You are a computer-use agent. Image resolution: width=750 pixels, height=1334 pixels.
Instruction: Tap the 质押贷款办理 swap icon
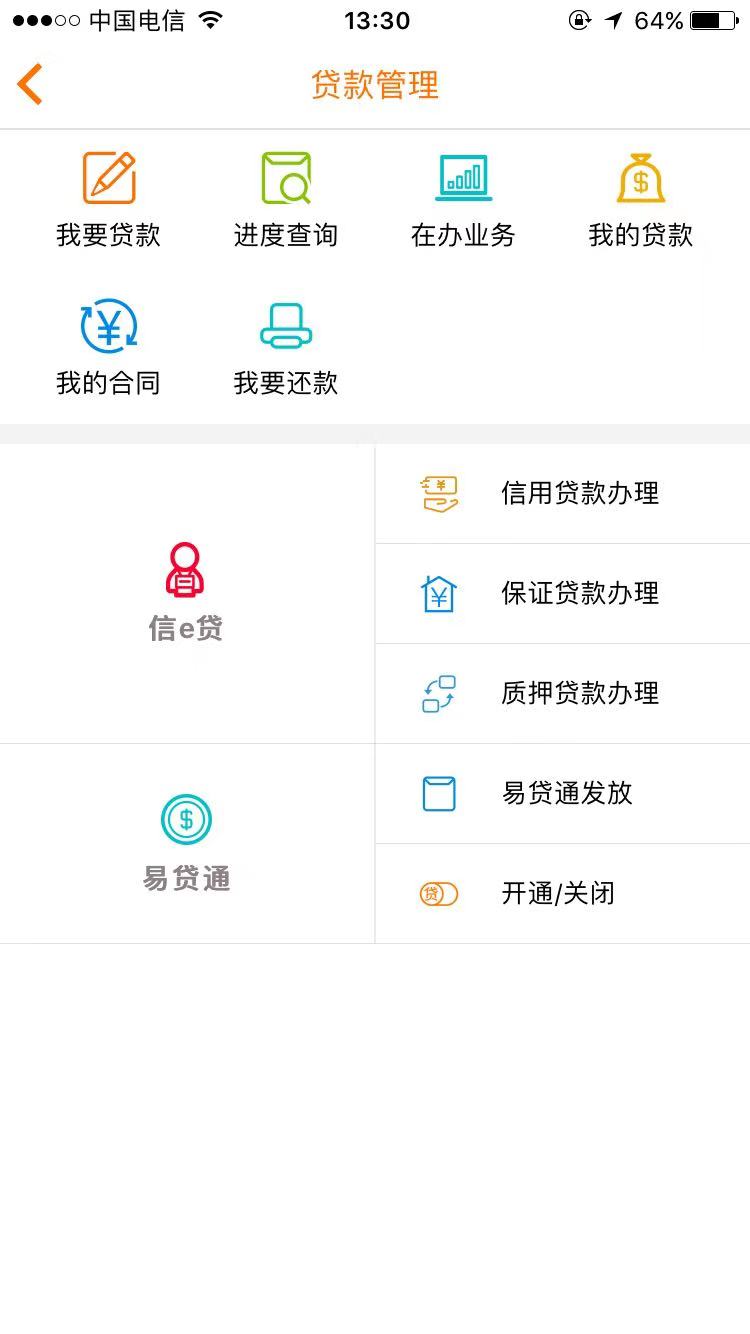tap(439, 694)
